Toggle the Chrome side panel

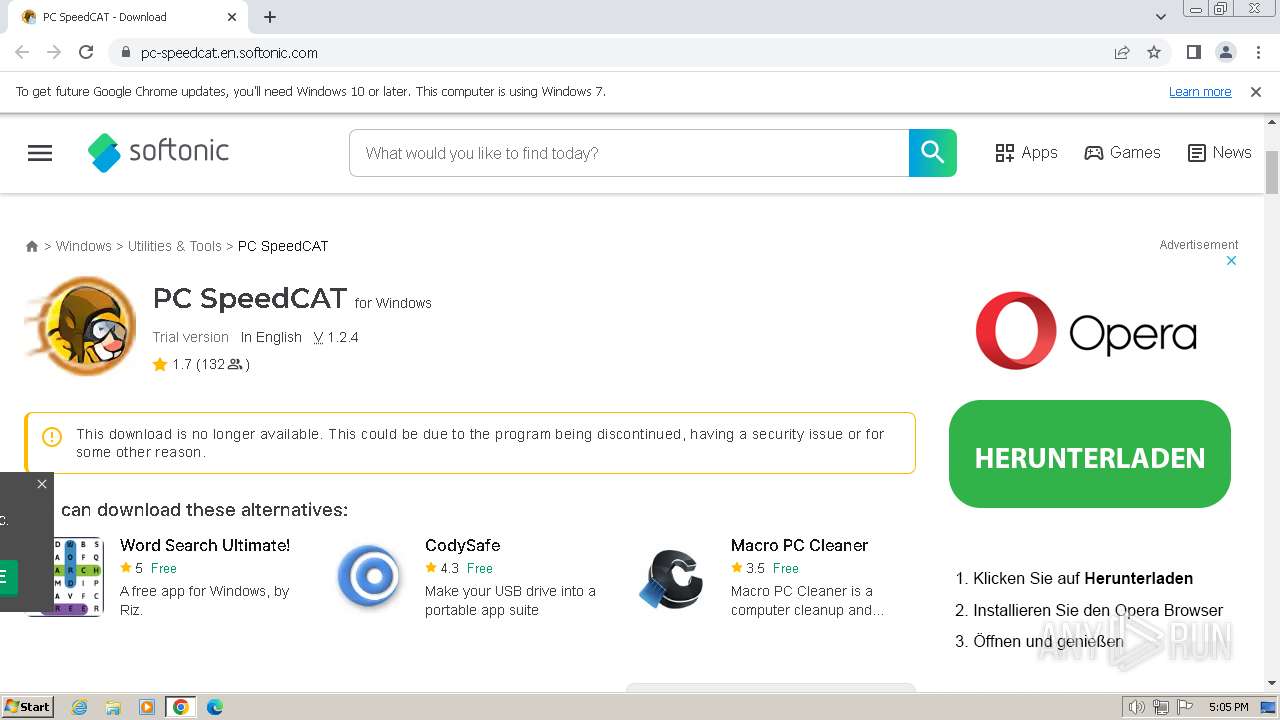(1194, 52)
